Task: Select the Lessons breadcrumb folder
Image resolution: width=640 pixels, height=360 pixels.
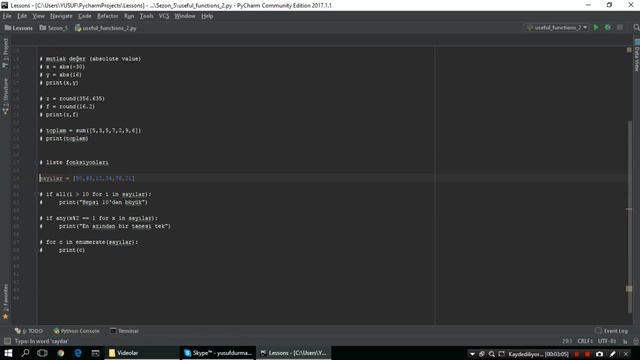Action: pyautogui.click(x=19, y=28)
